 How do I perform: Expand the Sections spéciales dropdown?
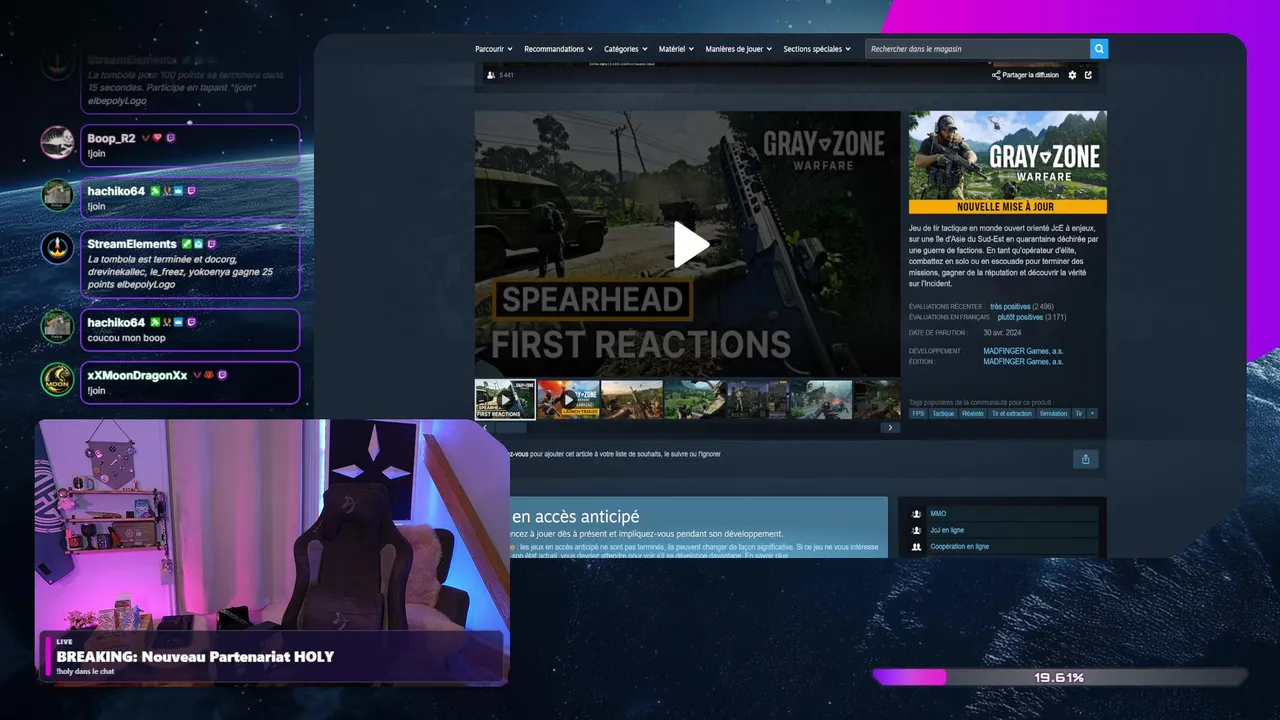coord(817,49)
